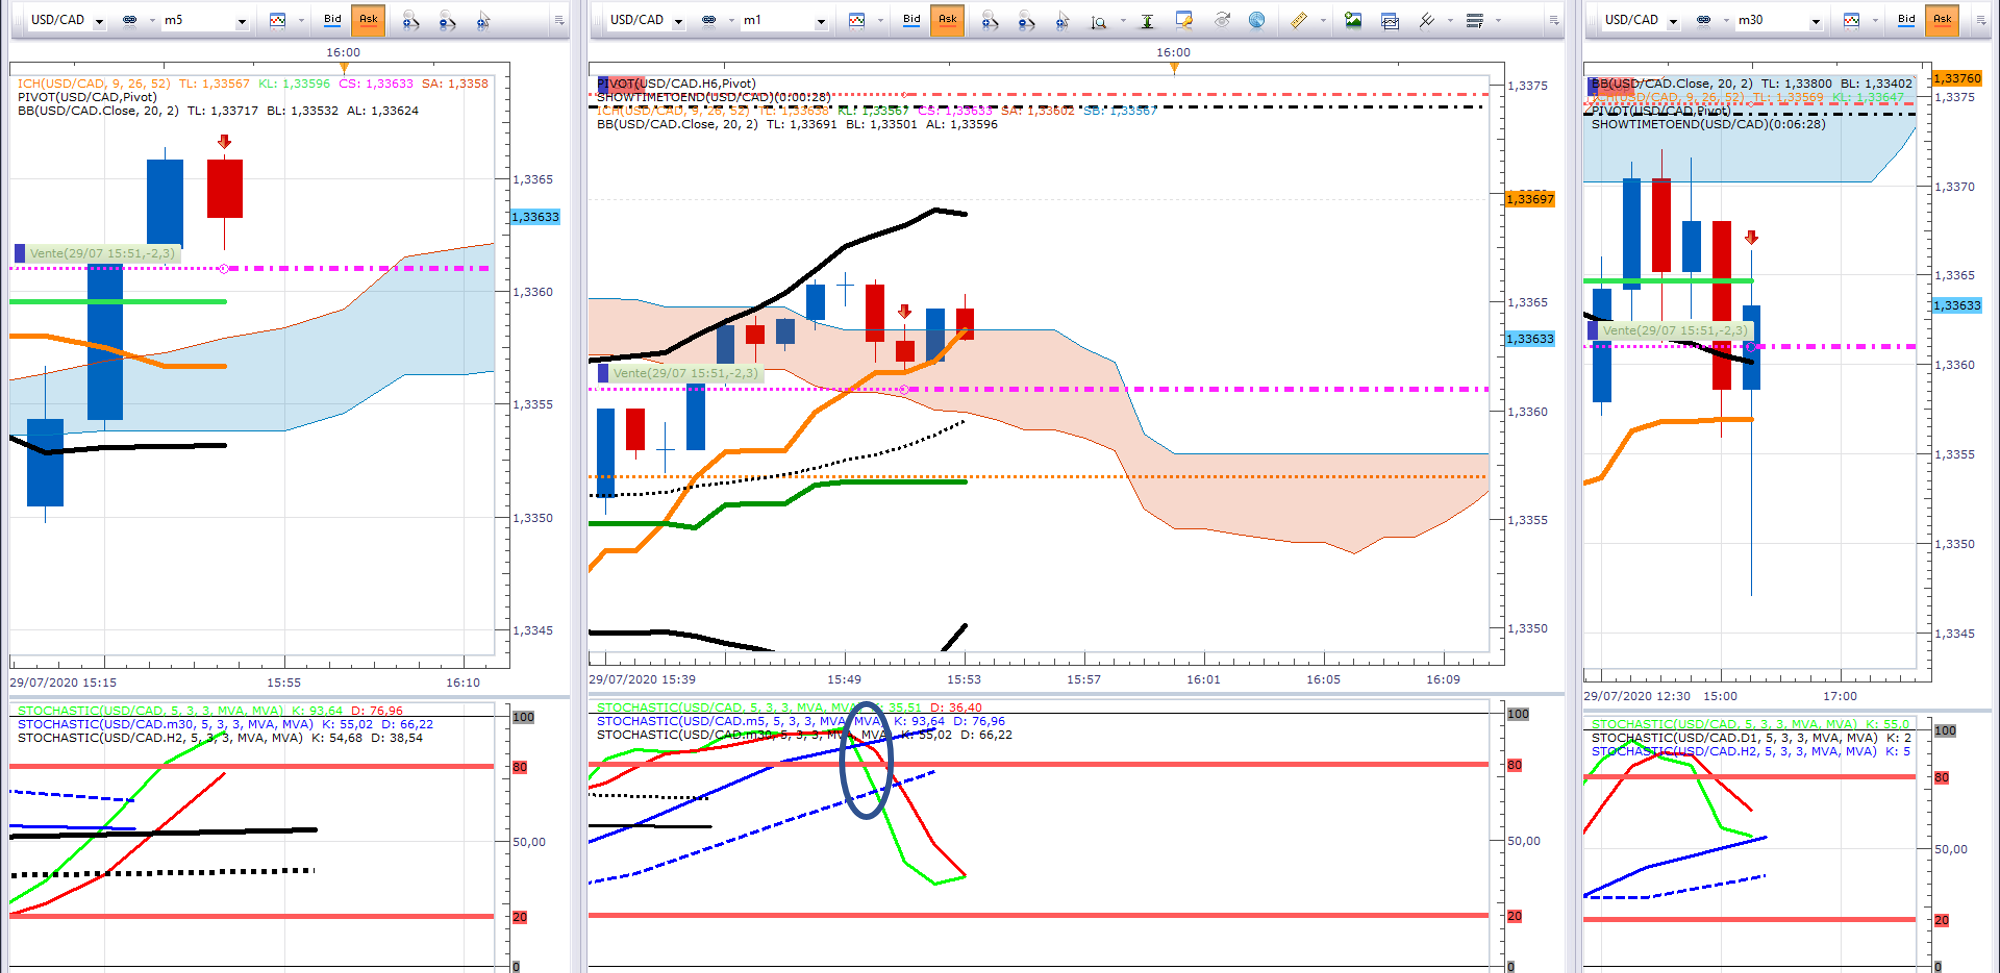This screenshot has height=973, width=2000.
Task: Open toolbar overflow menu in m1 chart
Action: click(1553, 20)
